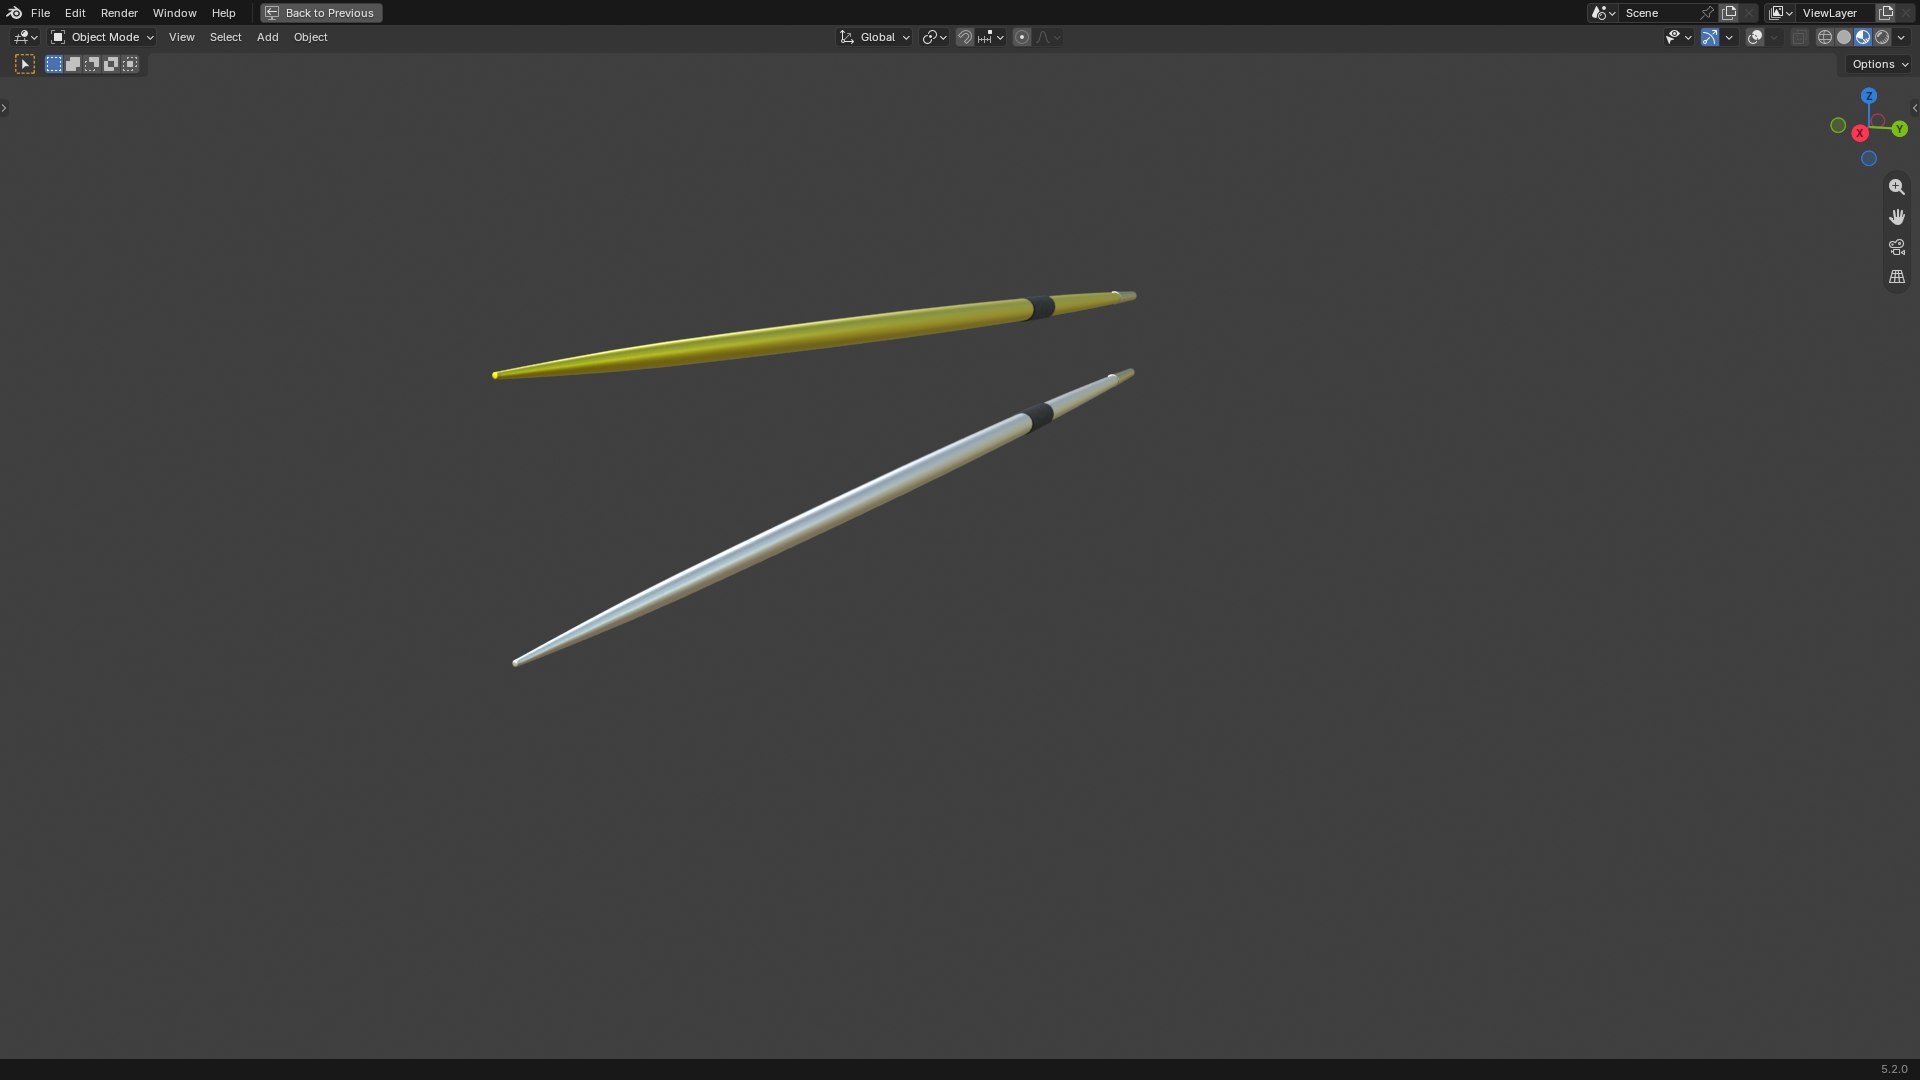Choose the 'extend selection' mode icon
1920x1080 pixels.
pyautogui.click(x=73, y=64)
